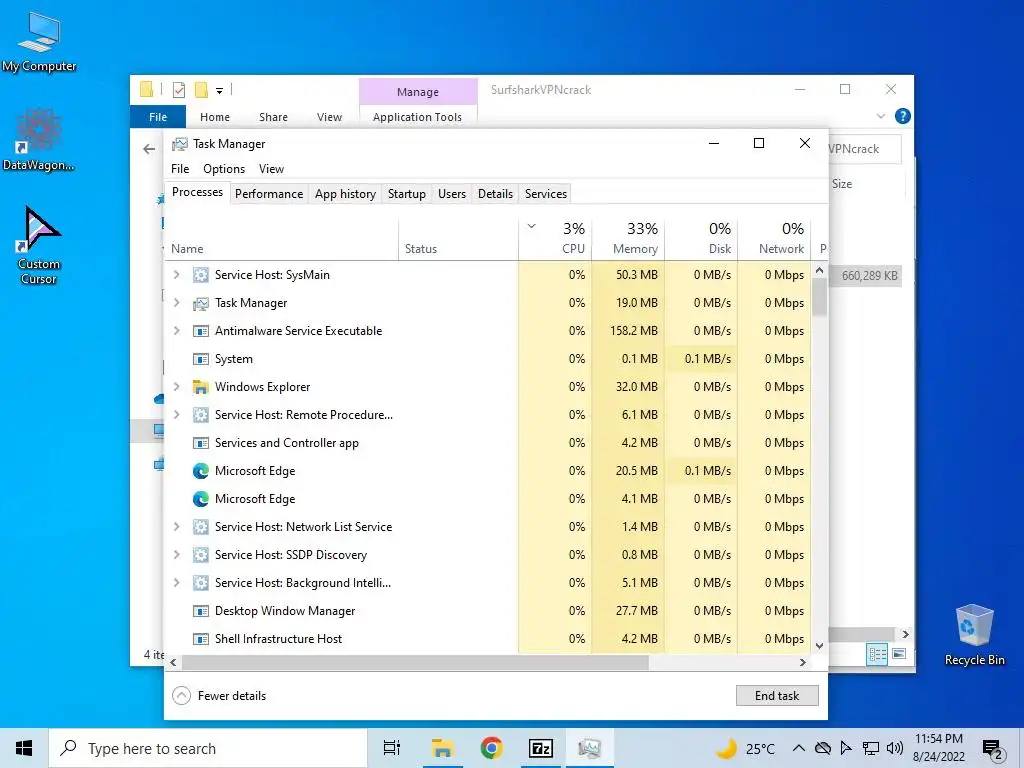Click the Services and Controller app icon

[200, 443]
